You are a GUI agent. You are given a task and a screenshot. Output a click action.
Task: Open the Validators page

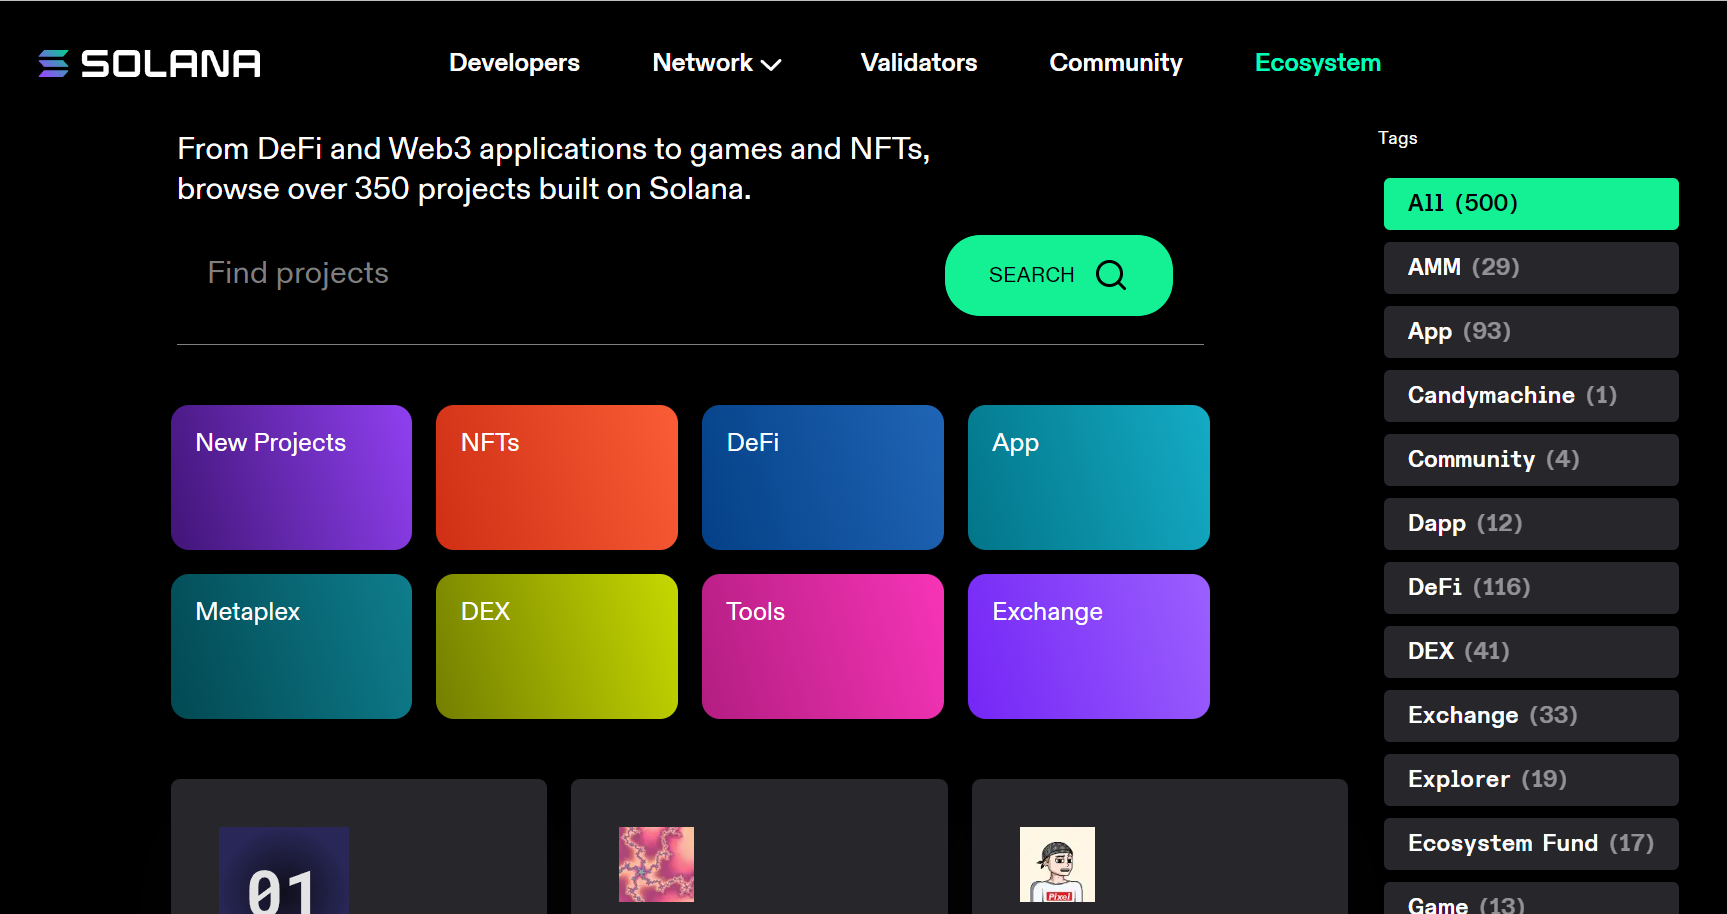pos(919,63)
